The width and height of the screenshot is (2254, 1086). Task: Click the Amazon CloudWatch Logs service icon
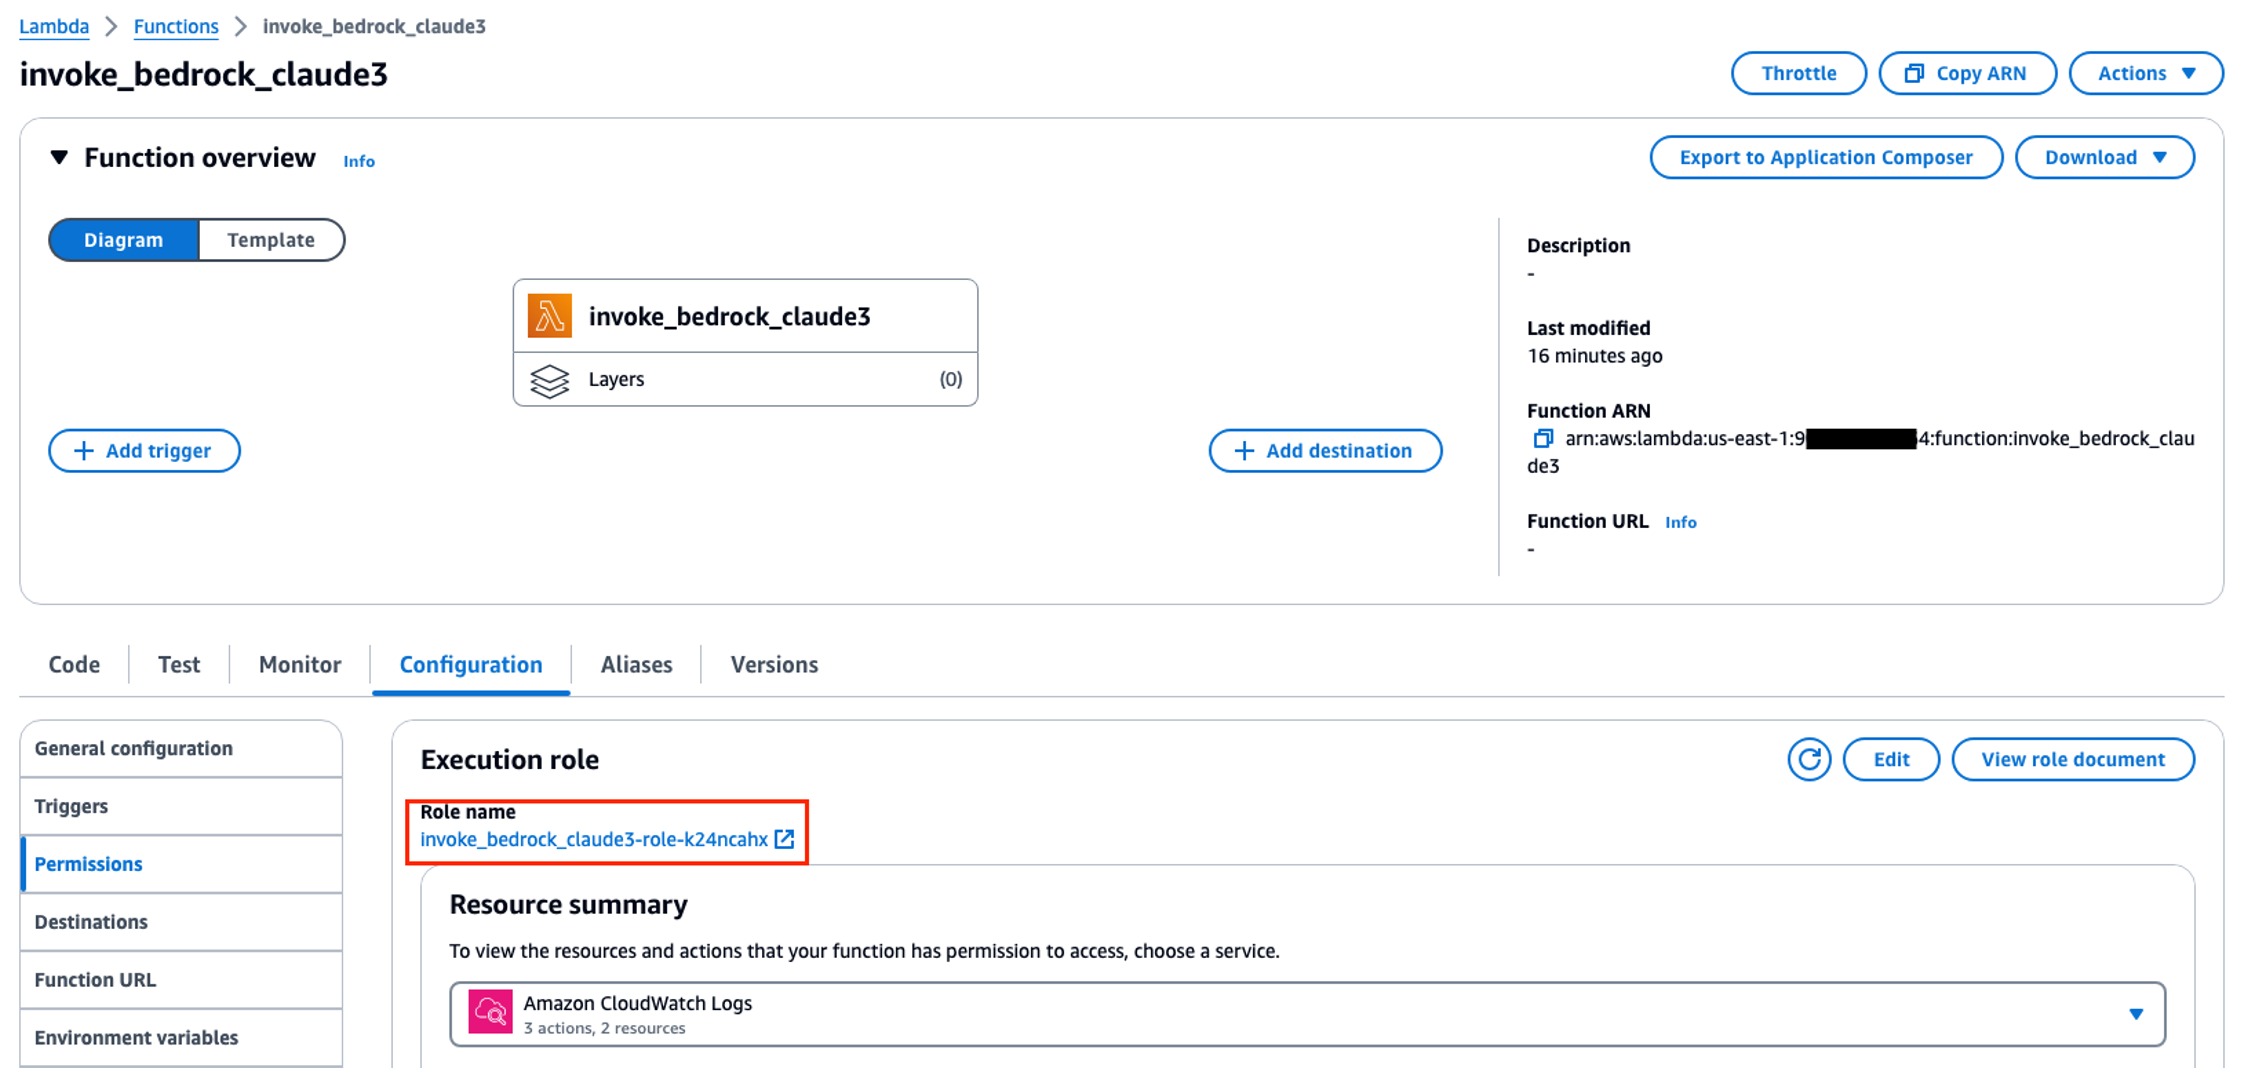(490, 1012)
